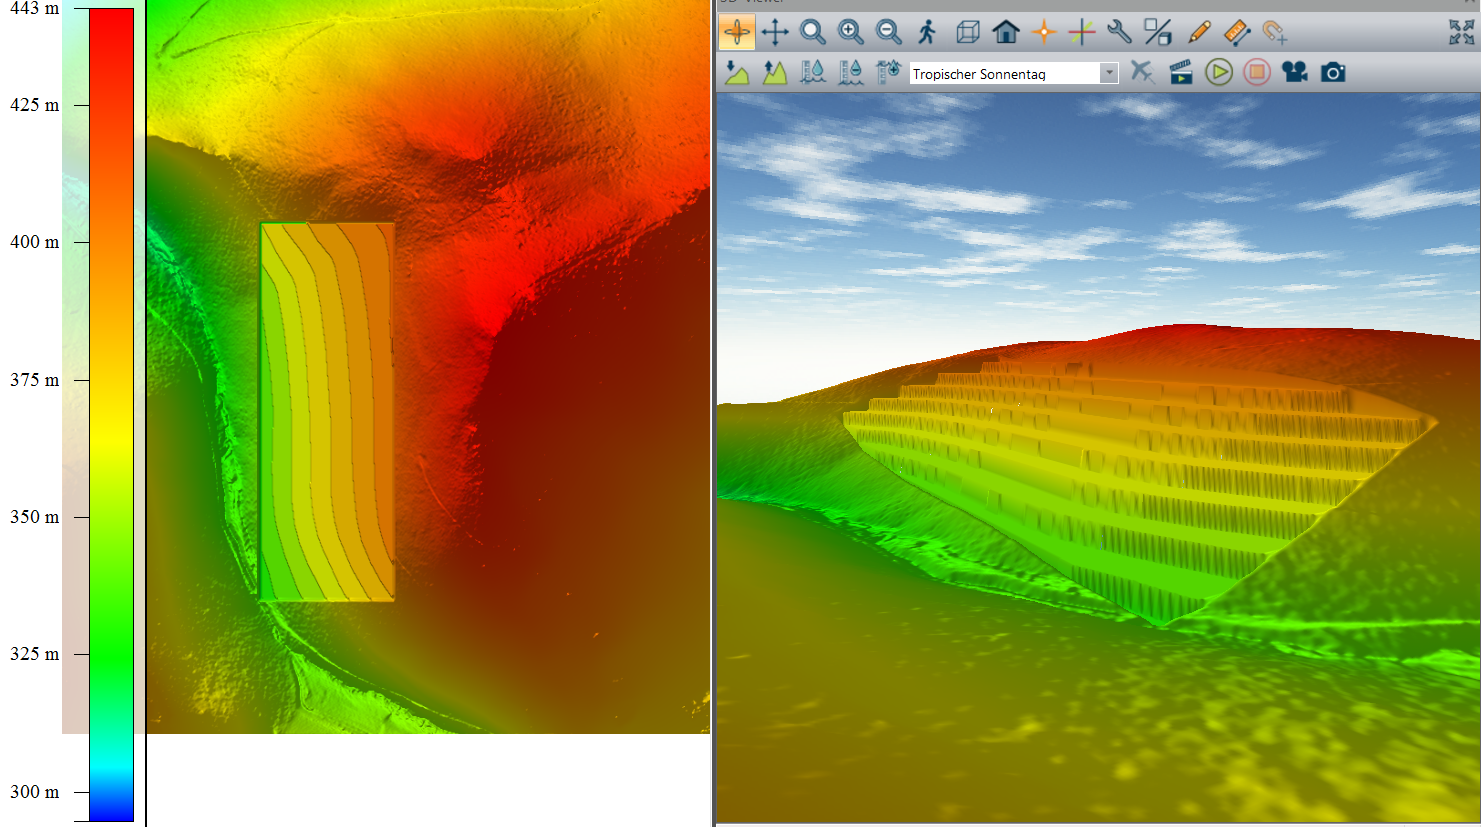The width and height of the screenshot is (1481, 827).
Task: Click the zoom in icon
Action: click(x=851, y=32)
